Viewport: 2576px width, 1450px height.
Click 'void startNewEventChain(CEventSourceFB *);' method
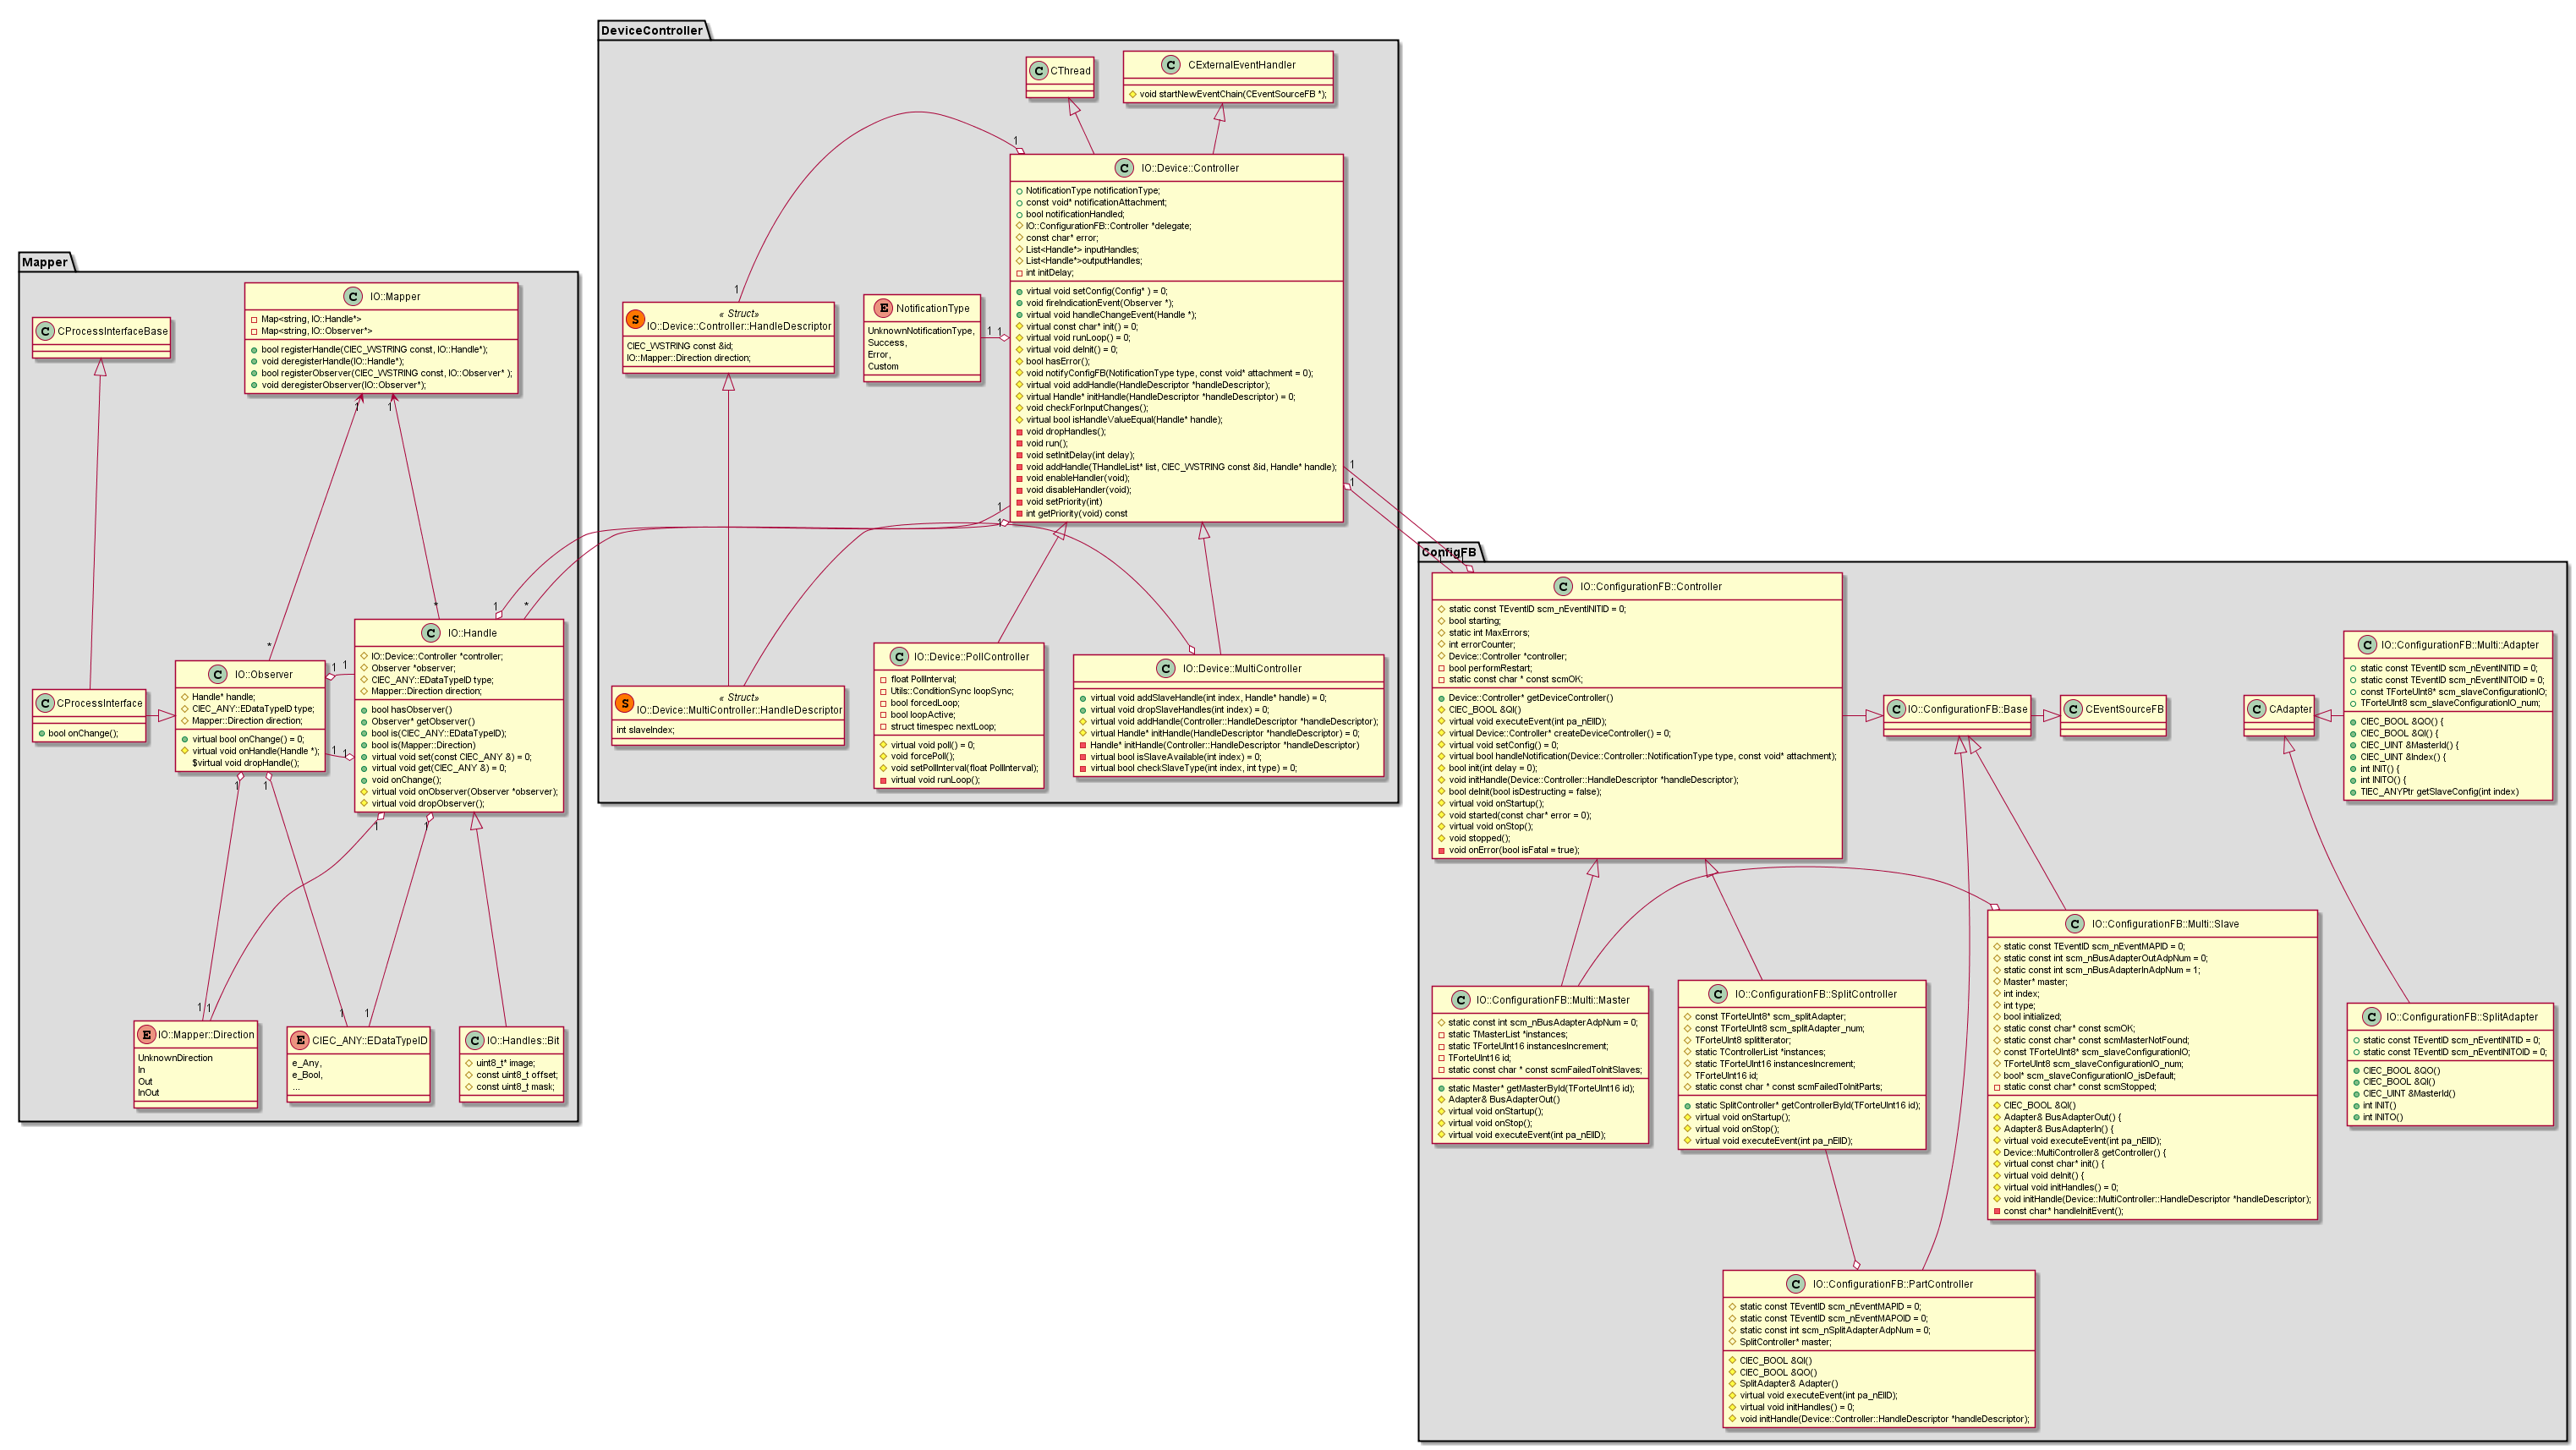coord(1233,94)
